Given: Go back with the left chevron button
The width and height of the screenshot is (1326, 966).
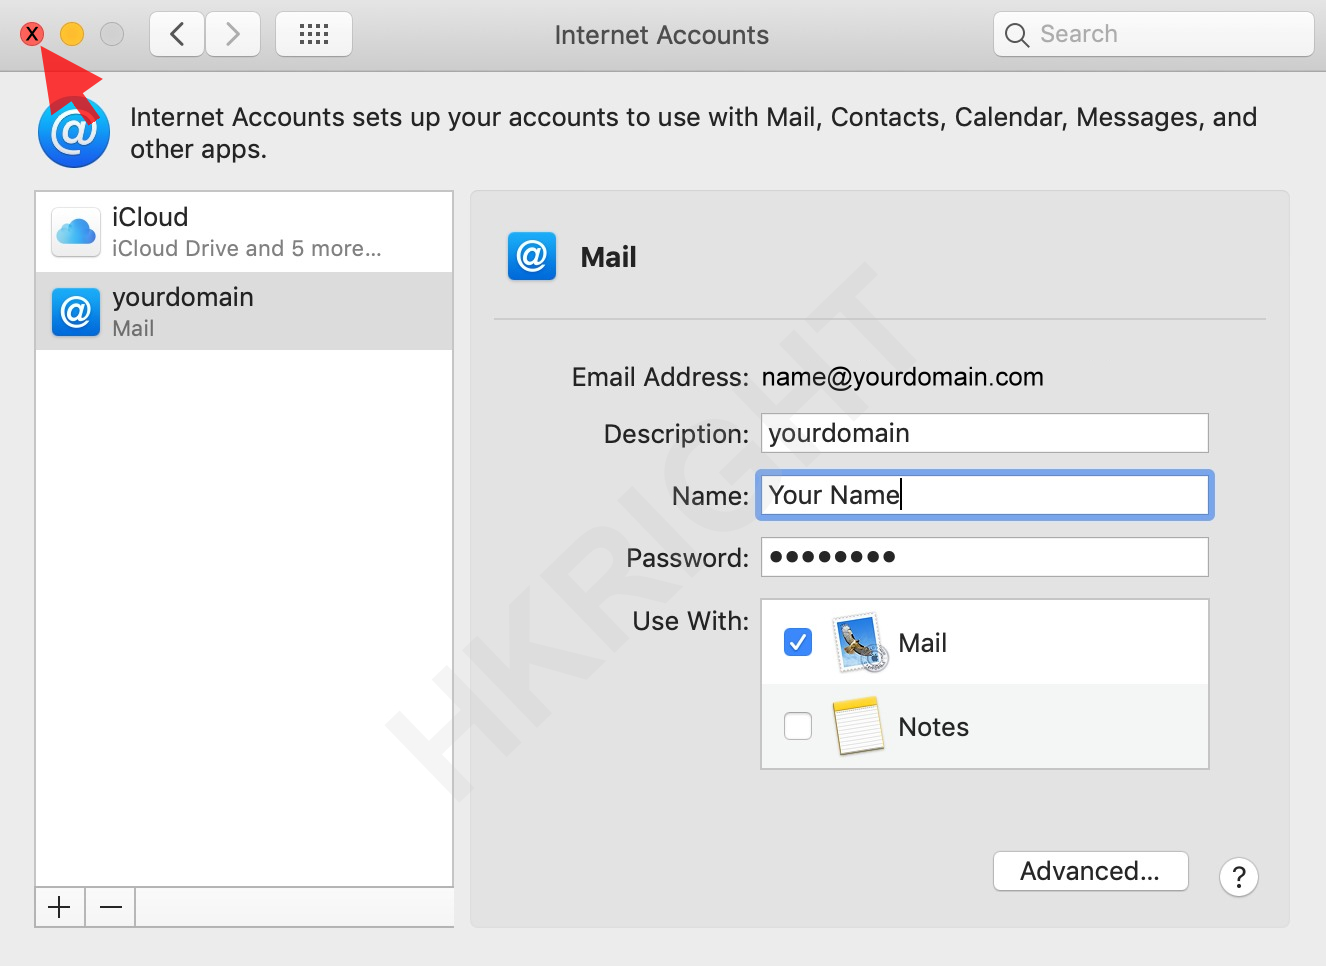Looking at the screenshot, I should click(x=177, y=34).
